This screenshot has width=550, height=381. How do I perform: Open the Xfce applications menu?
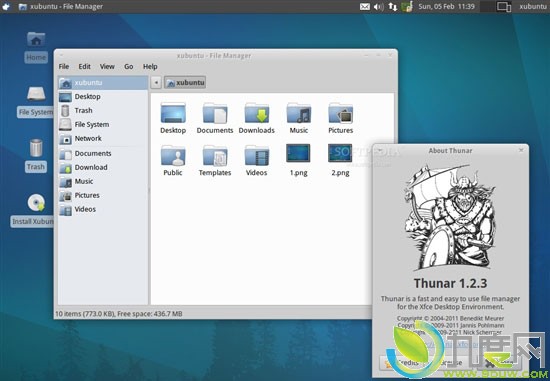pos(6,6)
